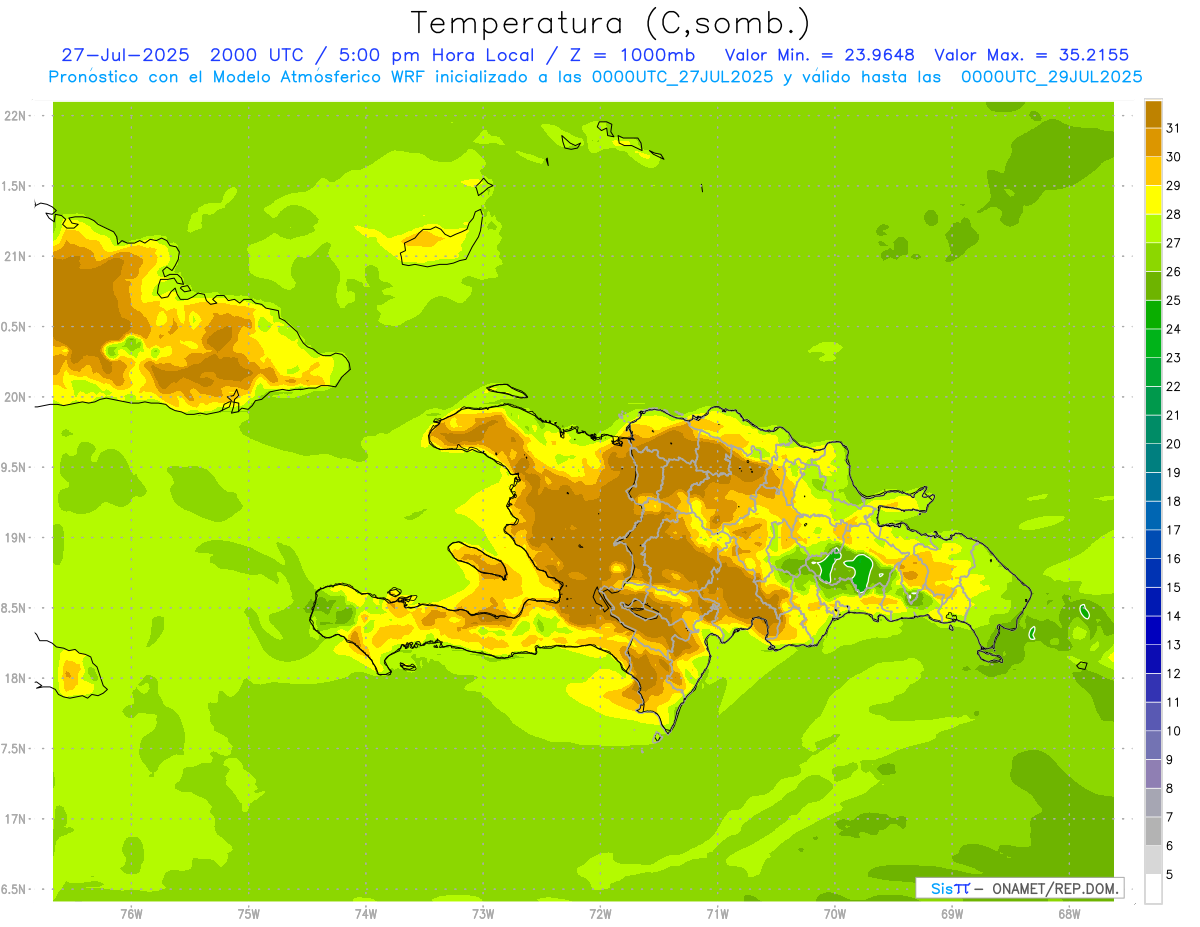Click the "30" label on the color scale
The height and width of the screenshot is (927, 1200).
pos(1174,157)
